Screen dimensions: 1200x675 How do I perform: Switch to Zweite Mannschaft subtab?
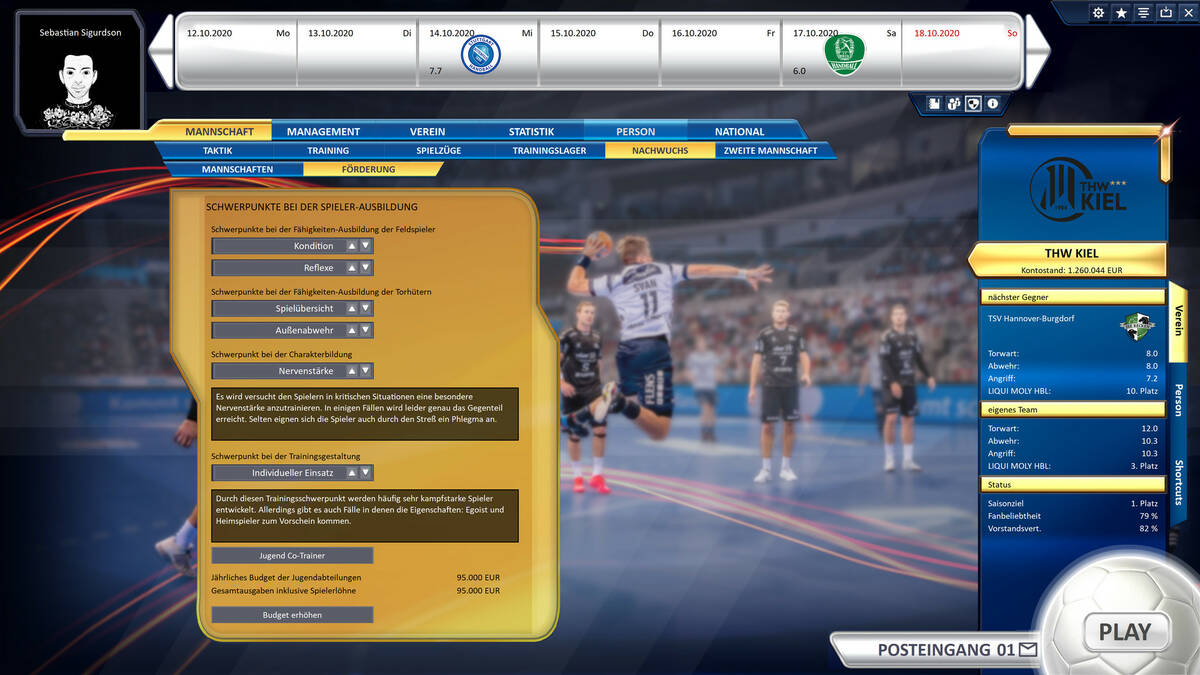point(771,150)
